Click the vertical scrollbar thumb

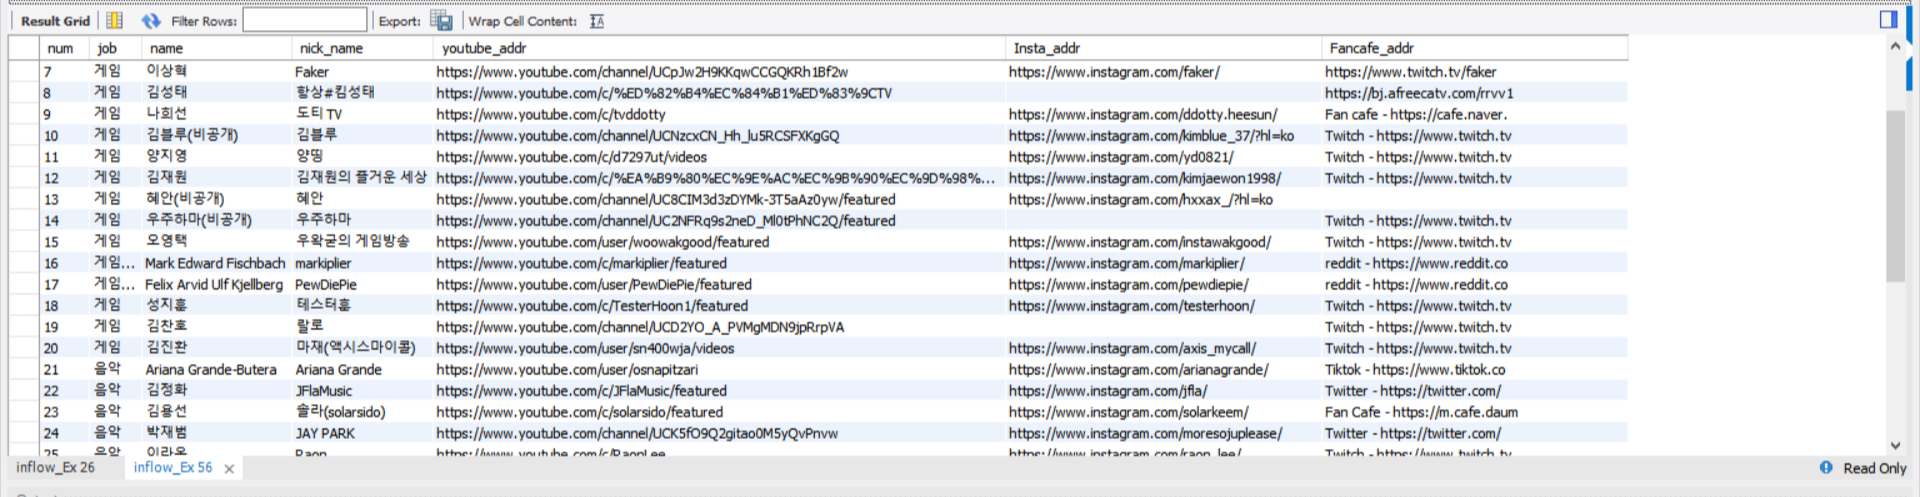tap(1895, 195)
